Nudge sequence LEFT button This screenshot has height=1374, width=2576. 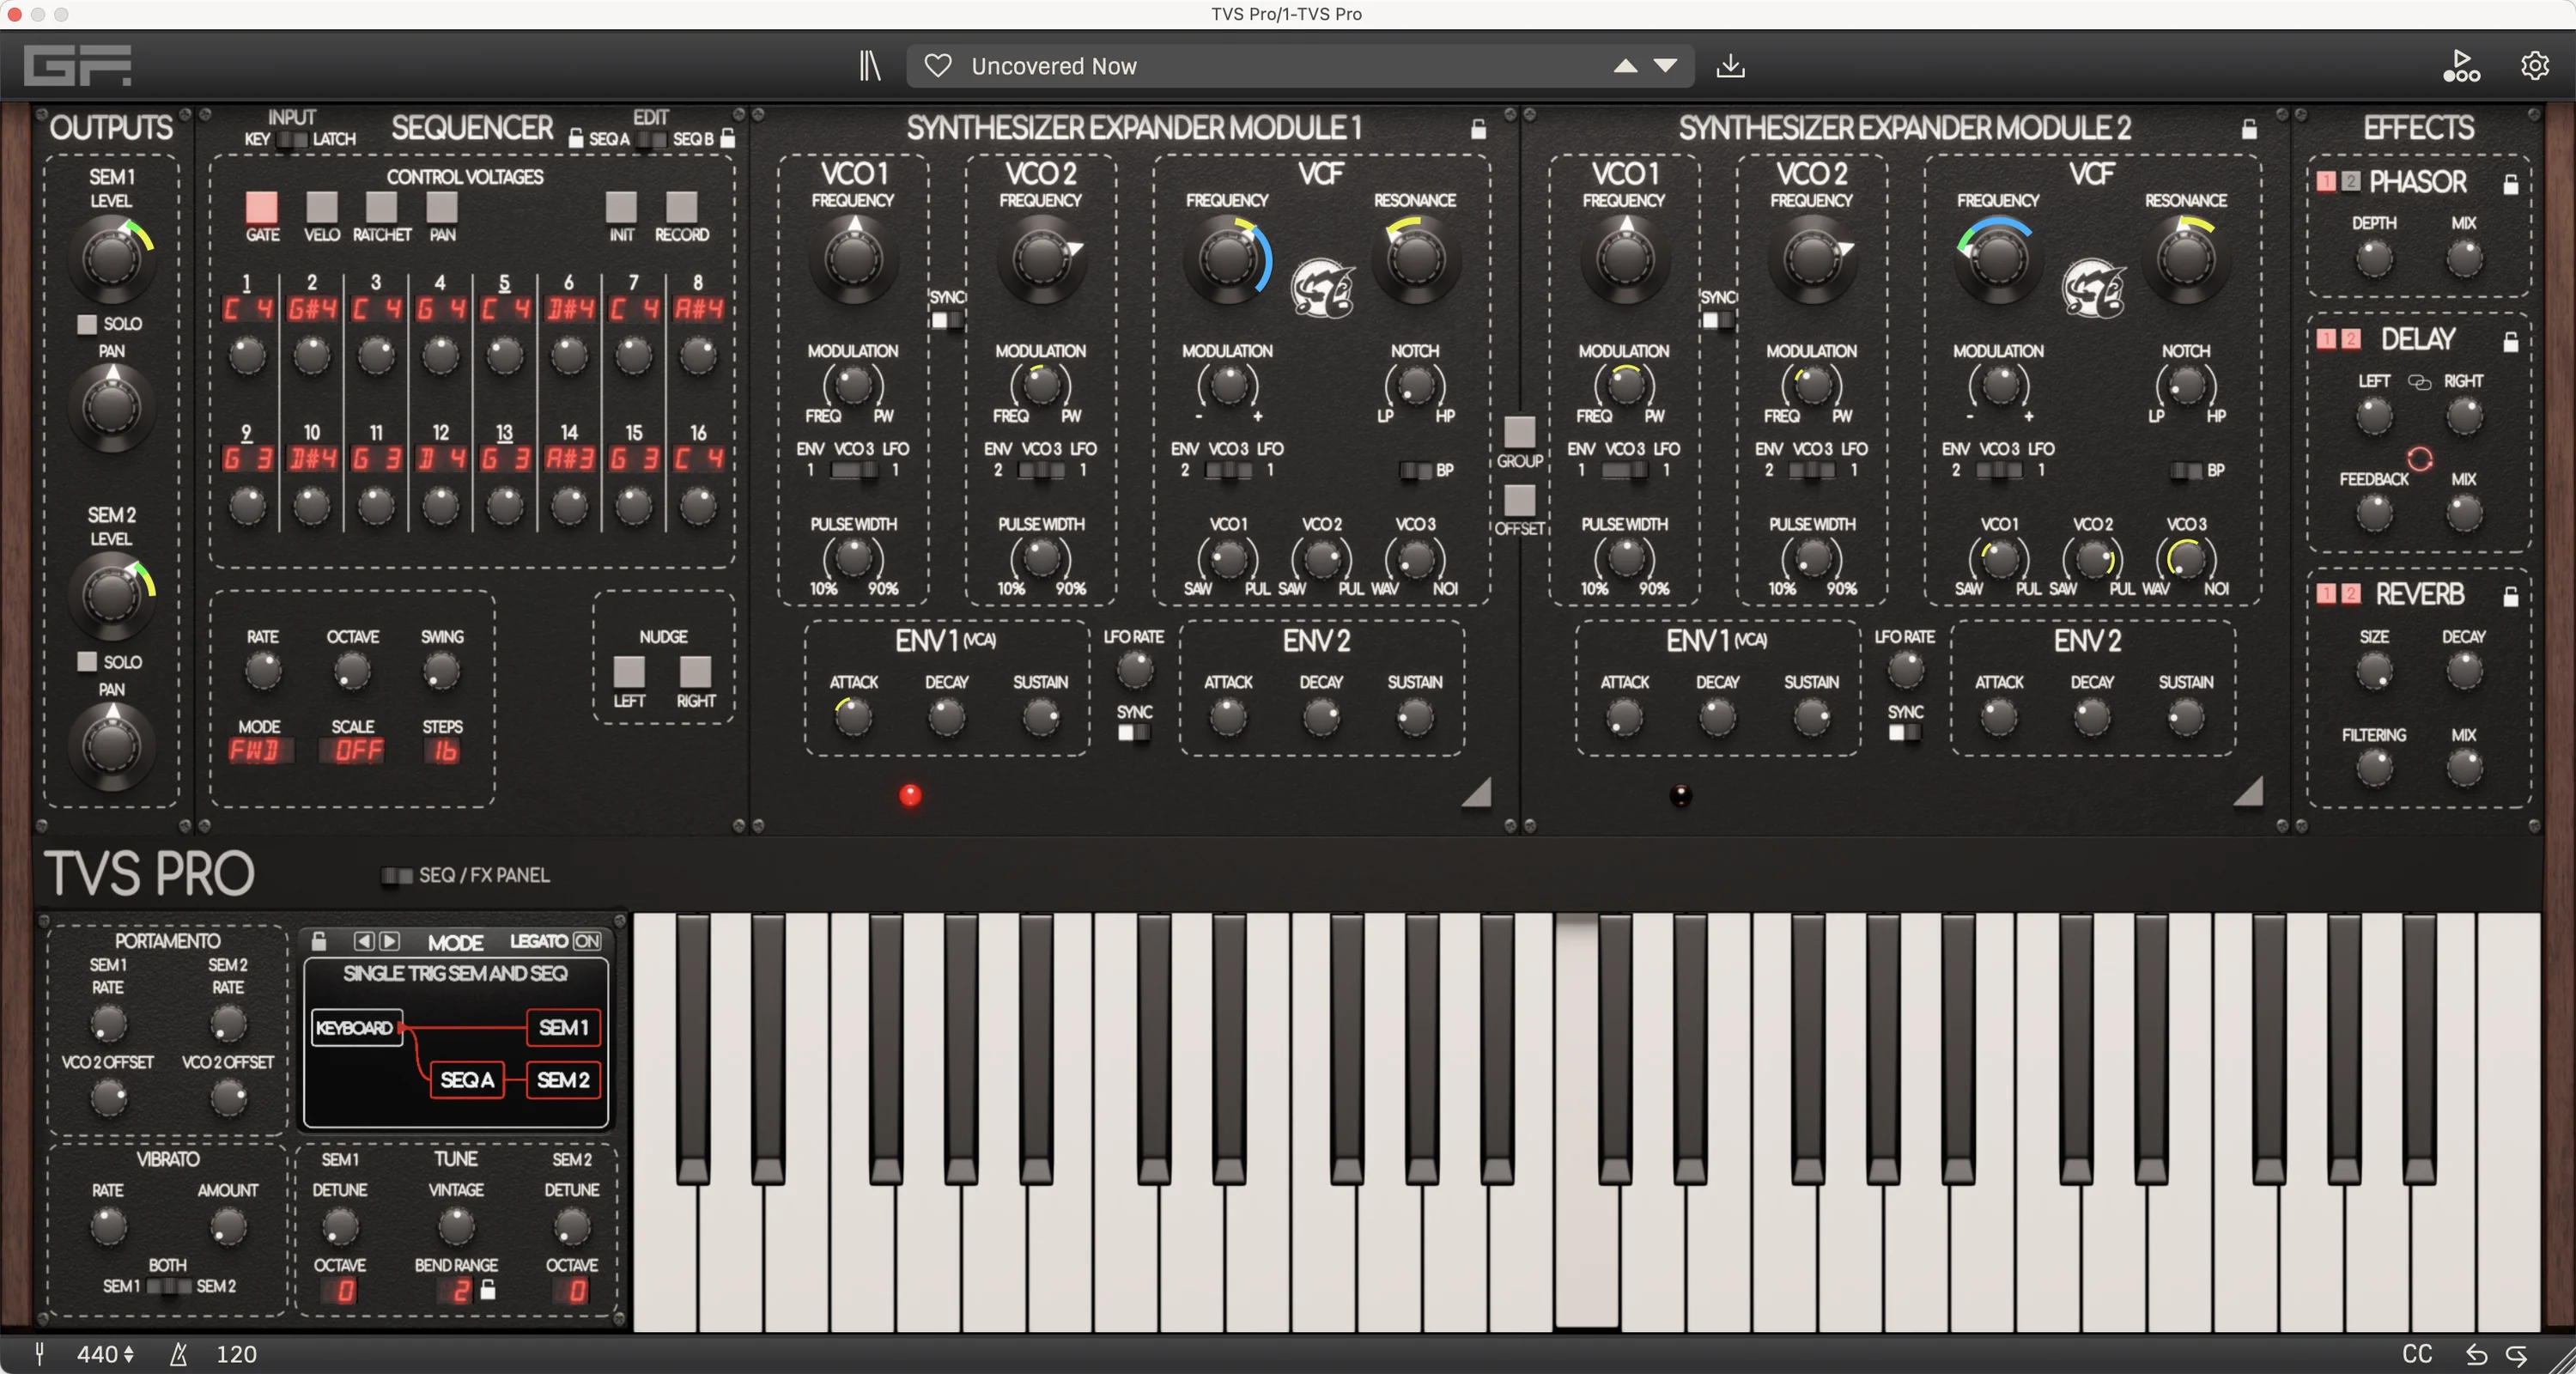click(628, 671)
